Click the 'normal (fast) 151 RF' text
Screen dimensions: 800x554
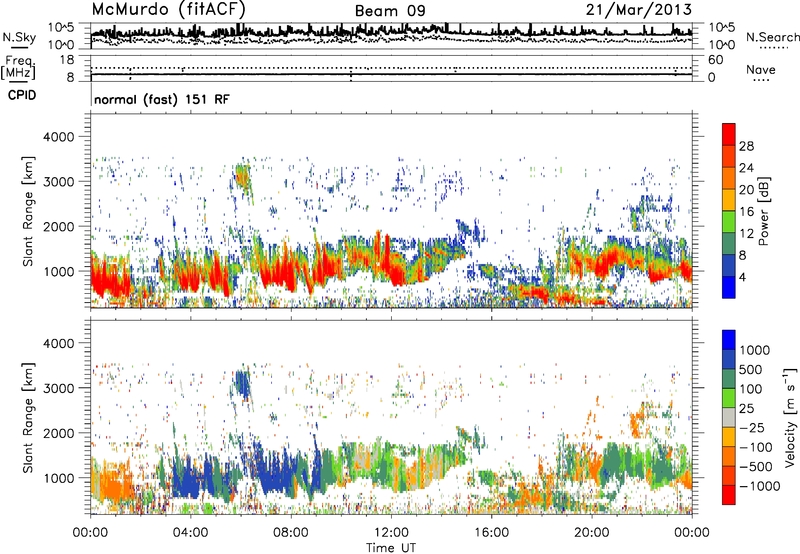tap(162, 99)
